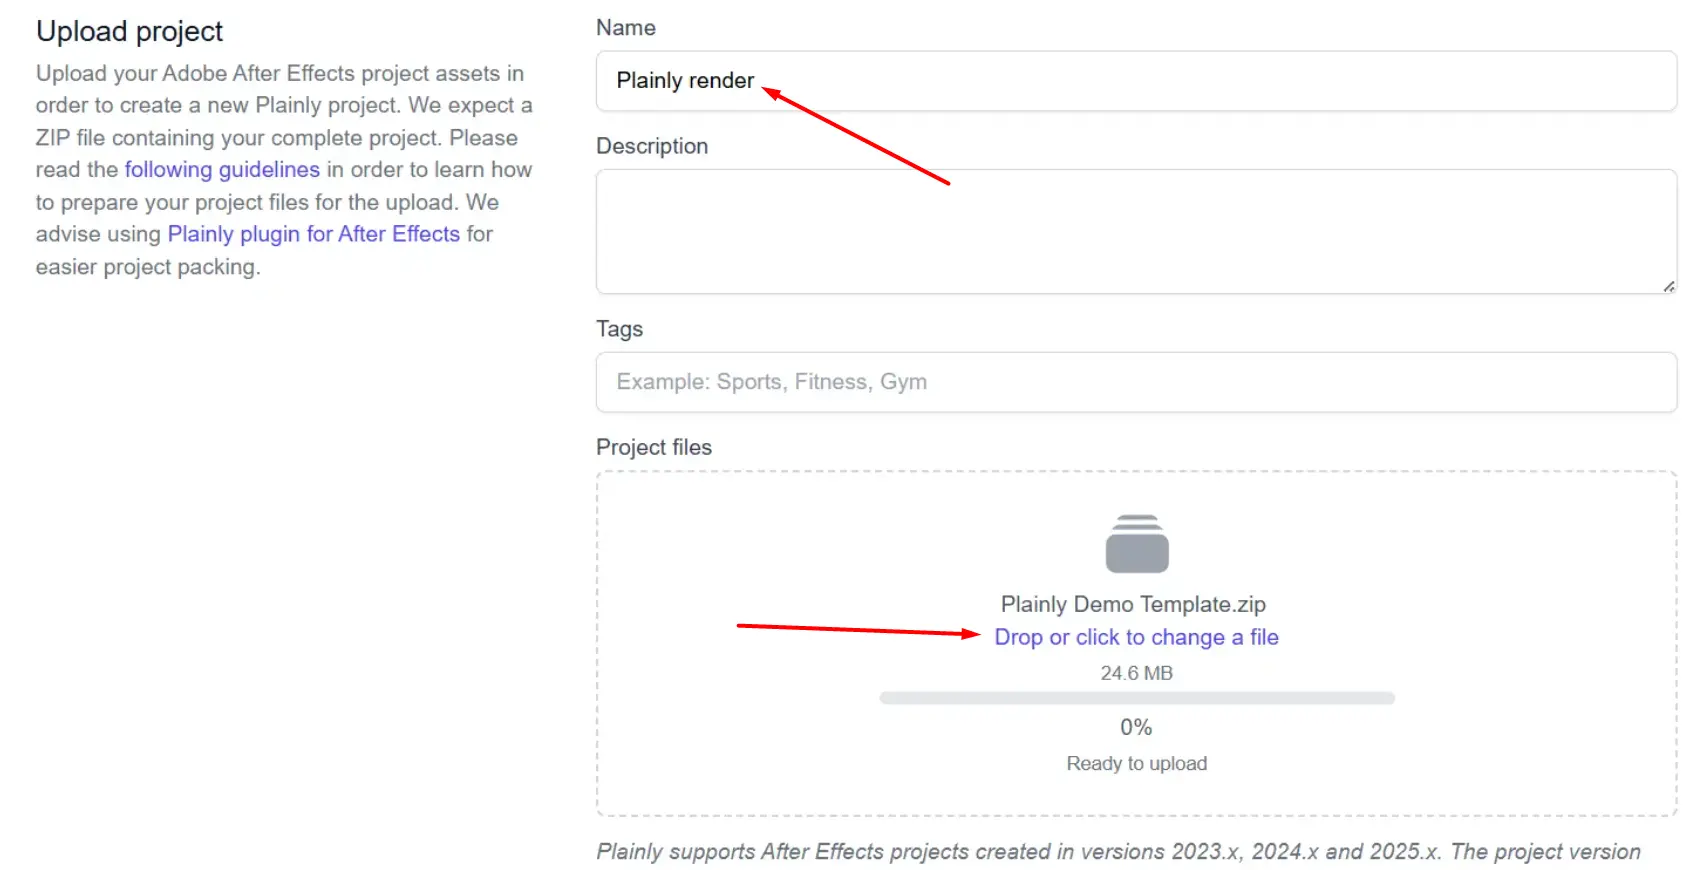Click the Plainly Demo Template.zip filename
1691x870 pixels.
coord(1134,604)
